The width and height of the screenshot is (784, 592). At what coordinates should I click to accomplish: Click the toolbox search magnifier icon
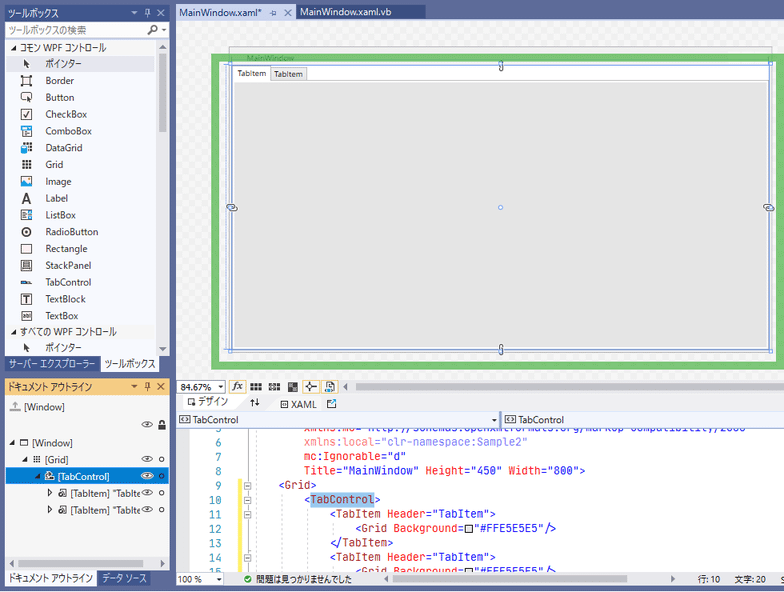(x=152, y=30)
